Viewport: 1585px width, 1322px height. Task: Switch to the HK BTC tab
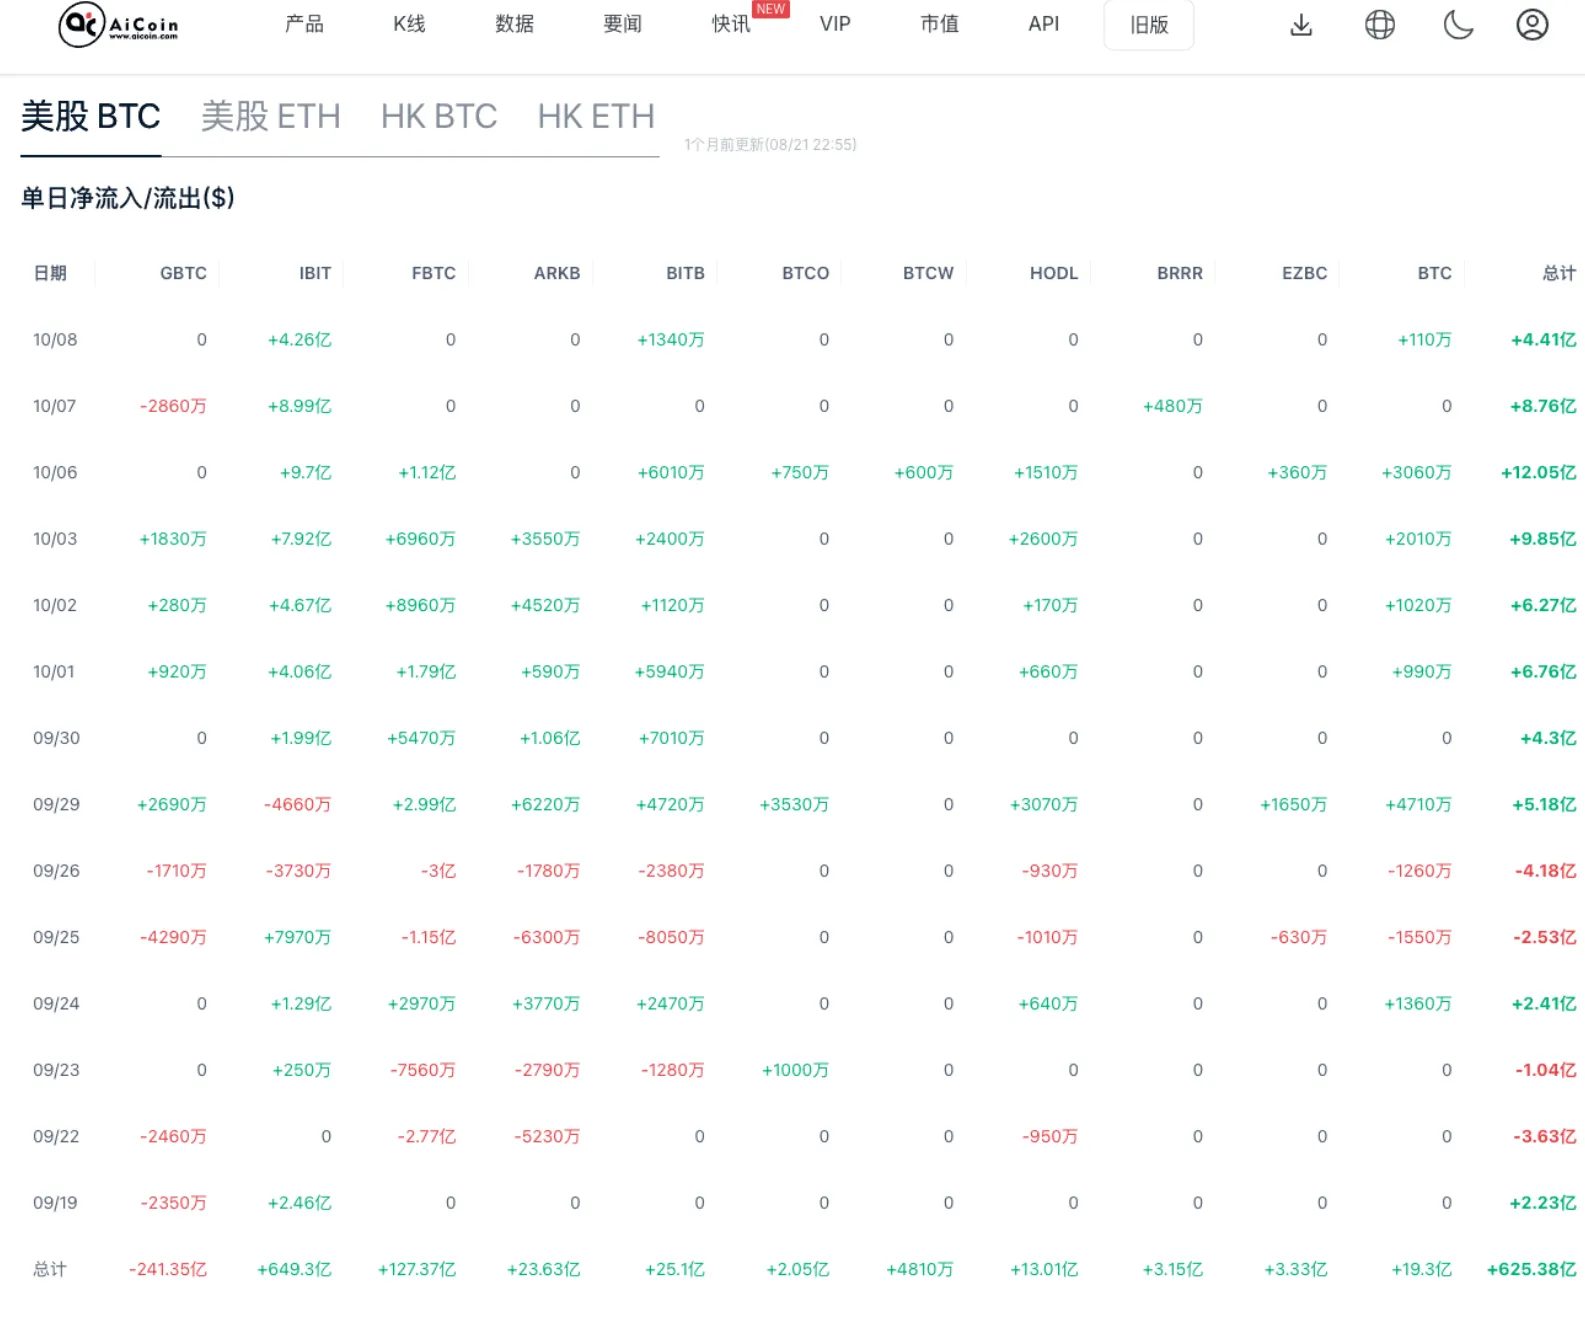(438, 116)
